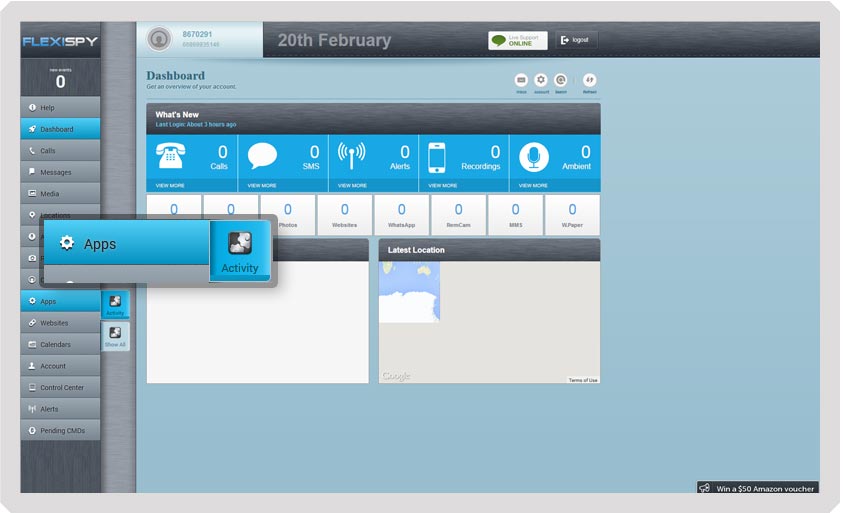This screenshot has height=513, width=843.
Task: Open the RemCam count tile
Action: (459, 215)
